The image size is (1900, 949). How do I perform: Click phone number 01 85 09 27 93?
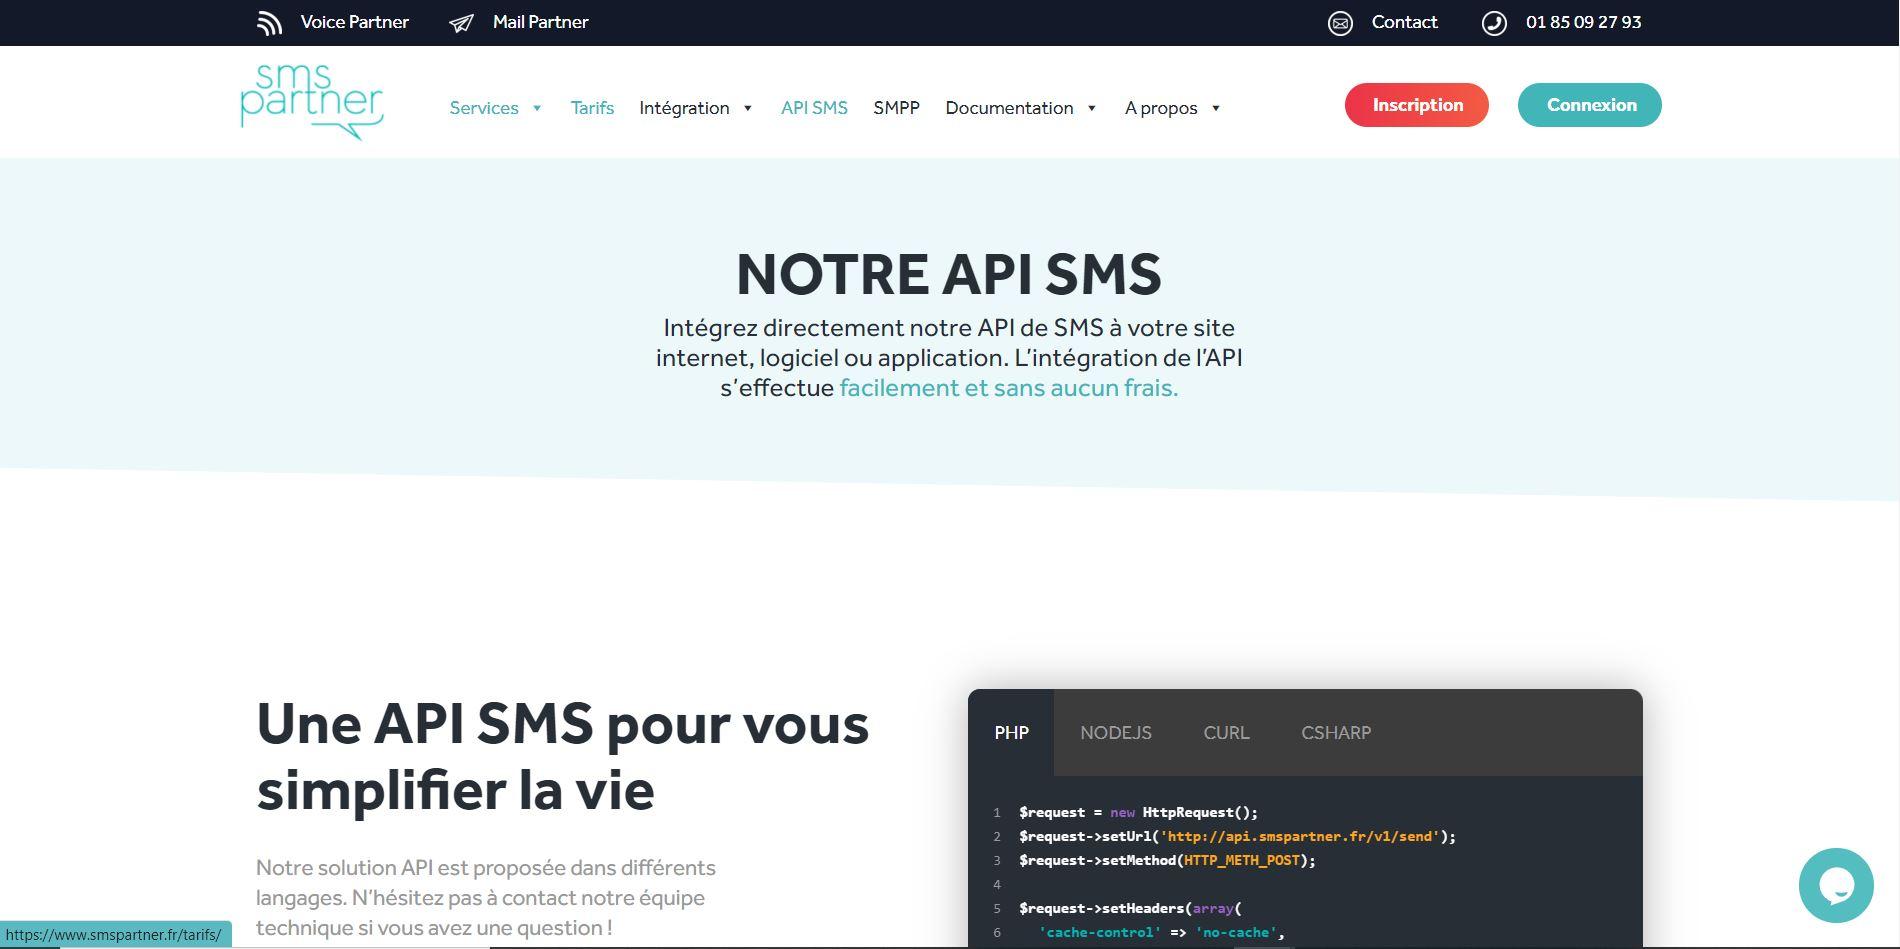[x=1583, y=22]
